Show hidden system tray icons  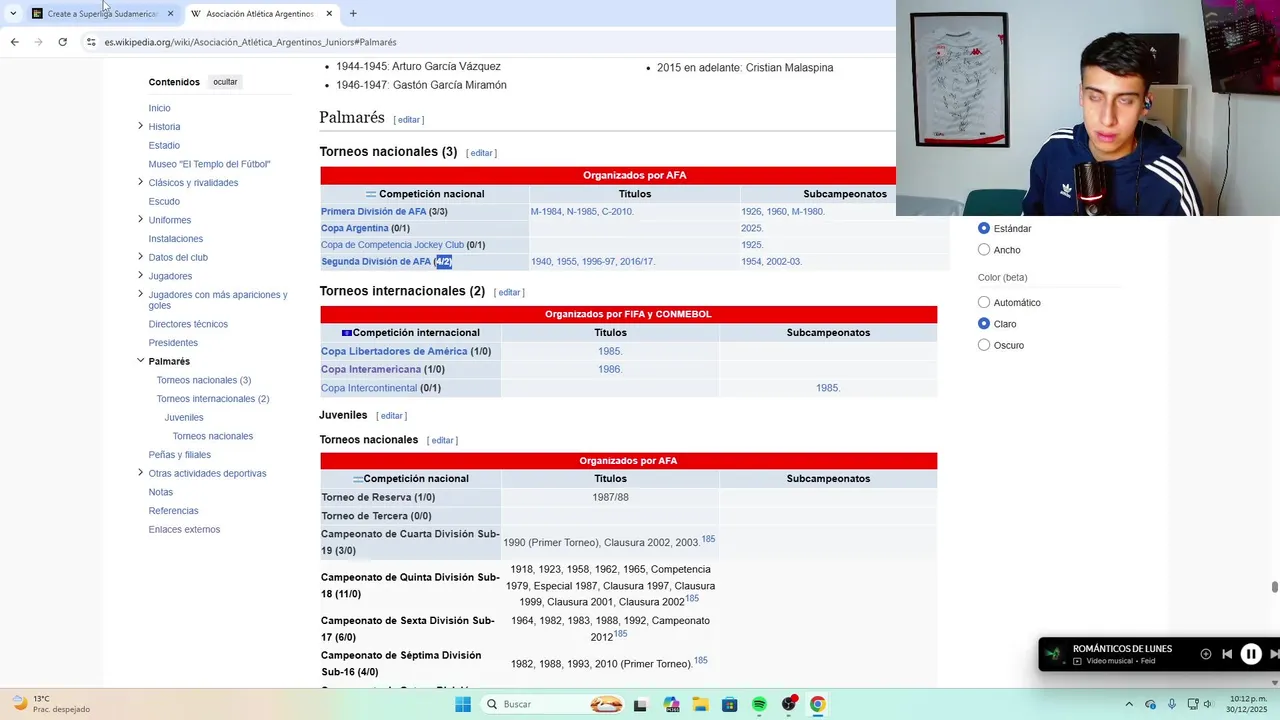click(x=1129, y=704)
